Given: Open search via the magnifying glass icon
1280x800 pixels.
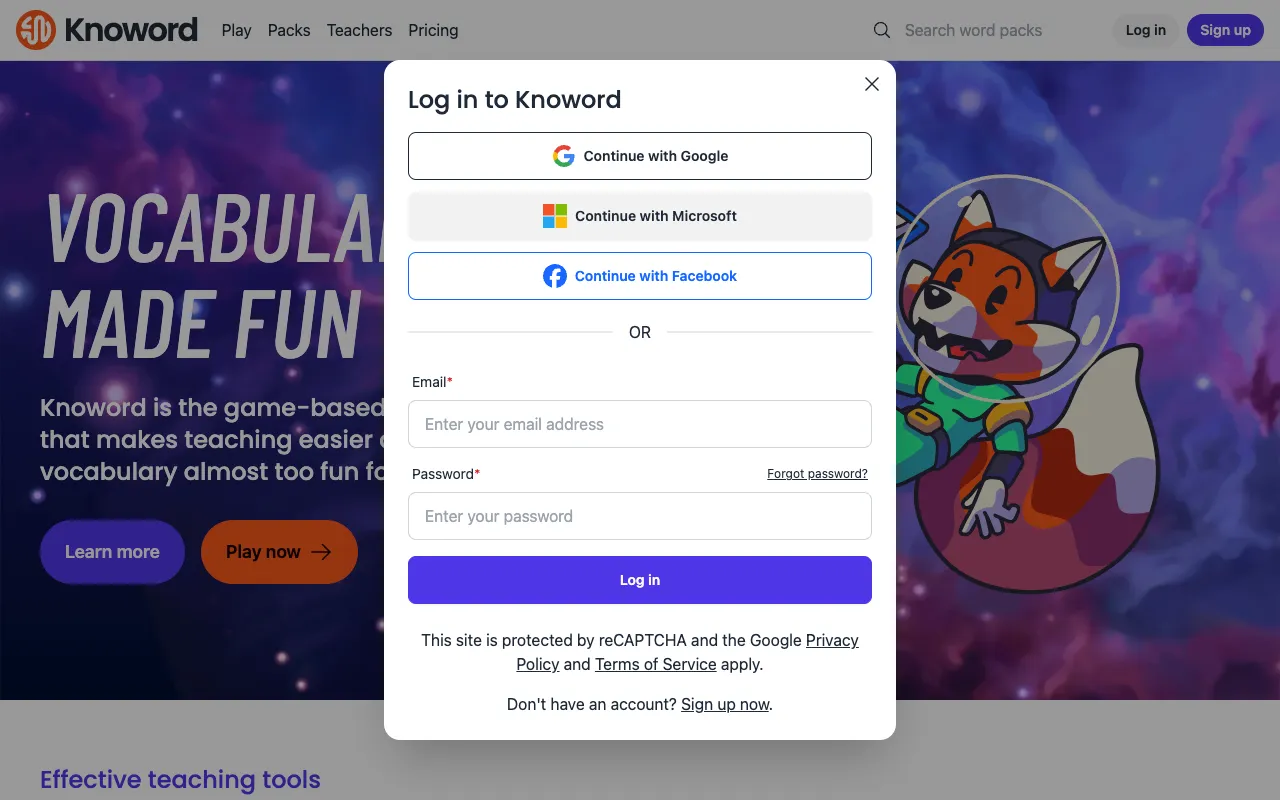Looking at the screenshot, I should pos(881,30).
